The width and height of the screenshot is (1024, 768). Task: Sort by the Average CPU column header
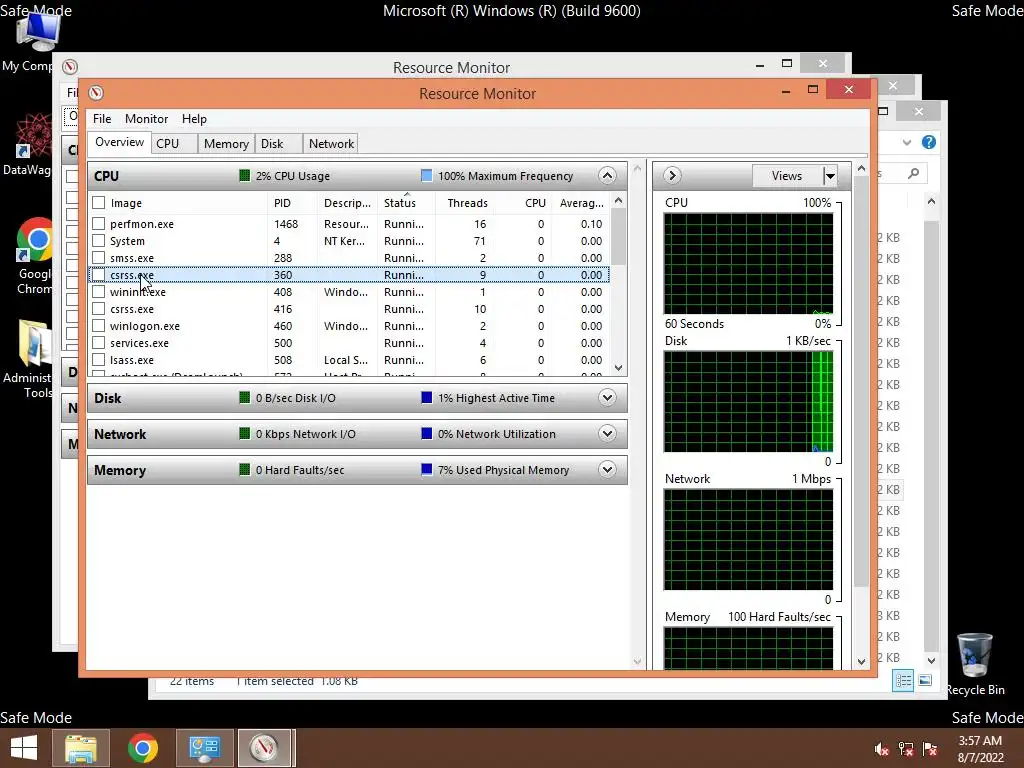click(x=581, y=203)
